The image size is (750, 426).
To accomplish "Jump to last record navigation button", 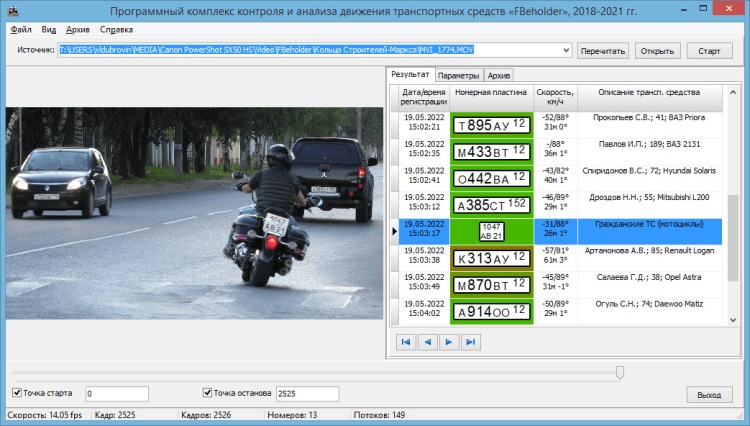I will [x=470, y=342].
